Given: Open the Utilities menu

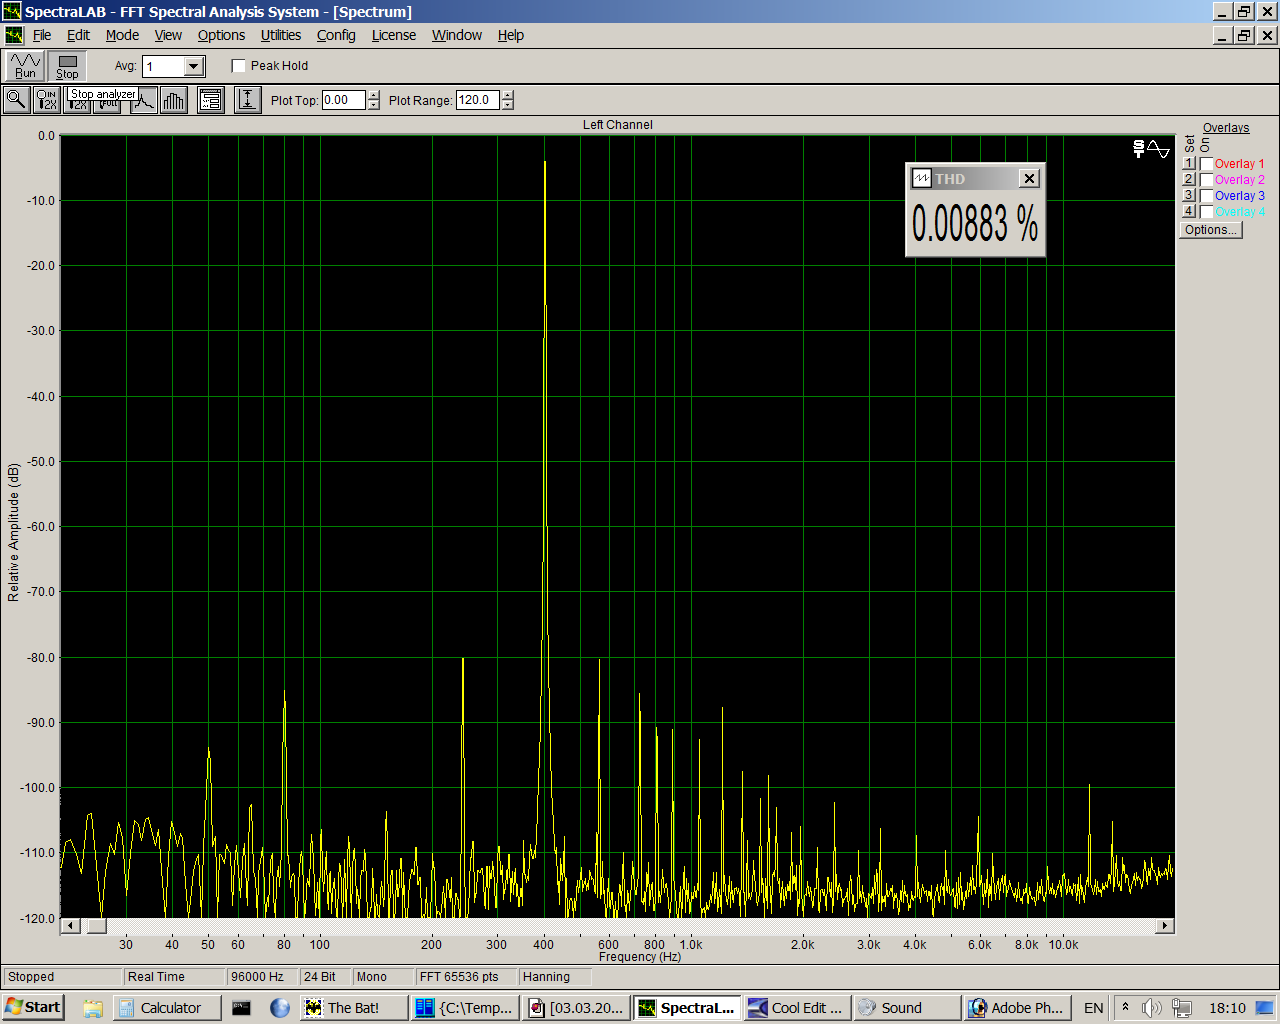Looking at the screenshot, I should point(280,35).
